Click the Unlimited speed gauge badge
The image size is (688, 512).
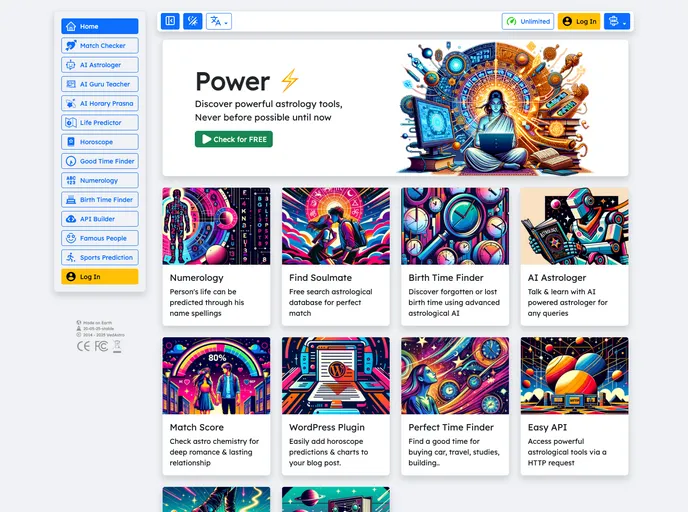[x=527, y=21]
